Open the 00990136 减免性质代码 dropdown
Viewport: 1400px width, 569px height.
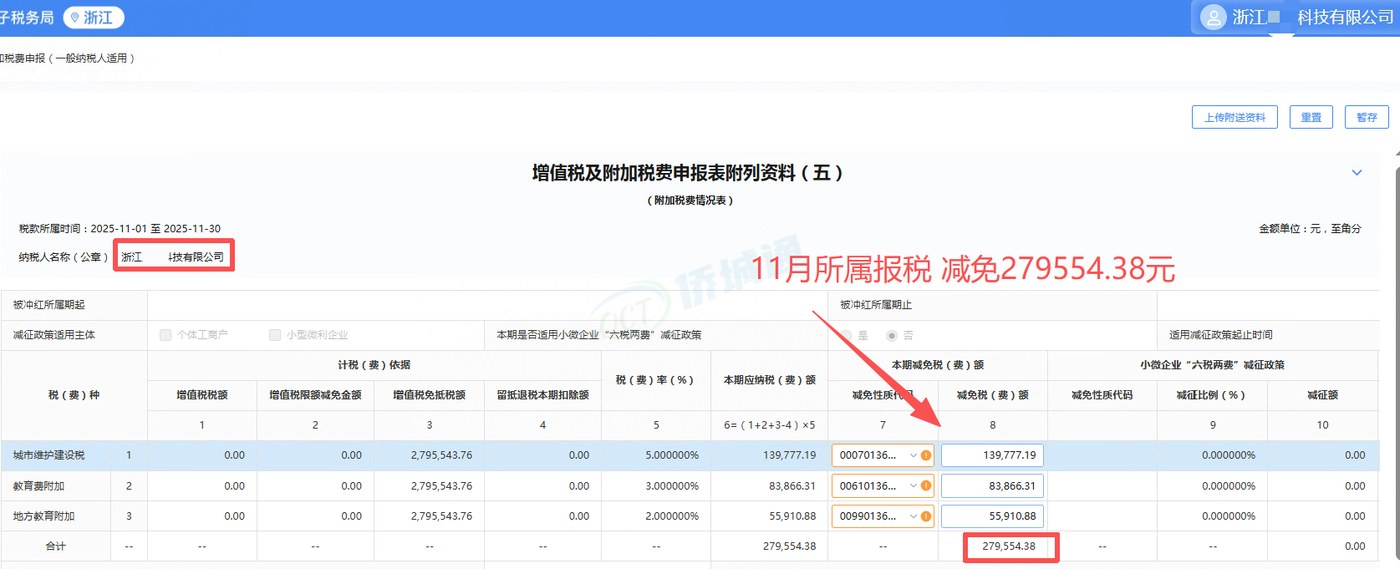click(883, 516)
